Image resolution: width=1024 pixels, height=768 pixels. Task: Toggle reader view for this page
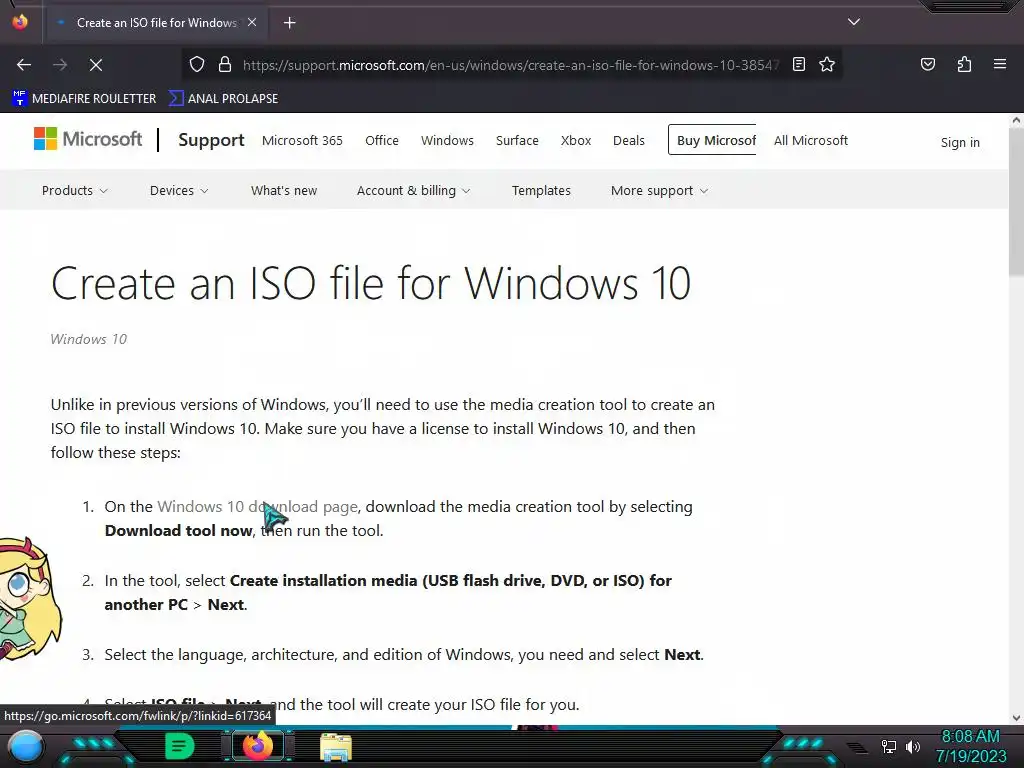click(x=799, y=64)
